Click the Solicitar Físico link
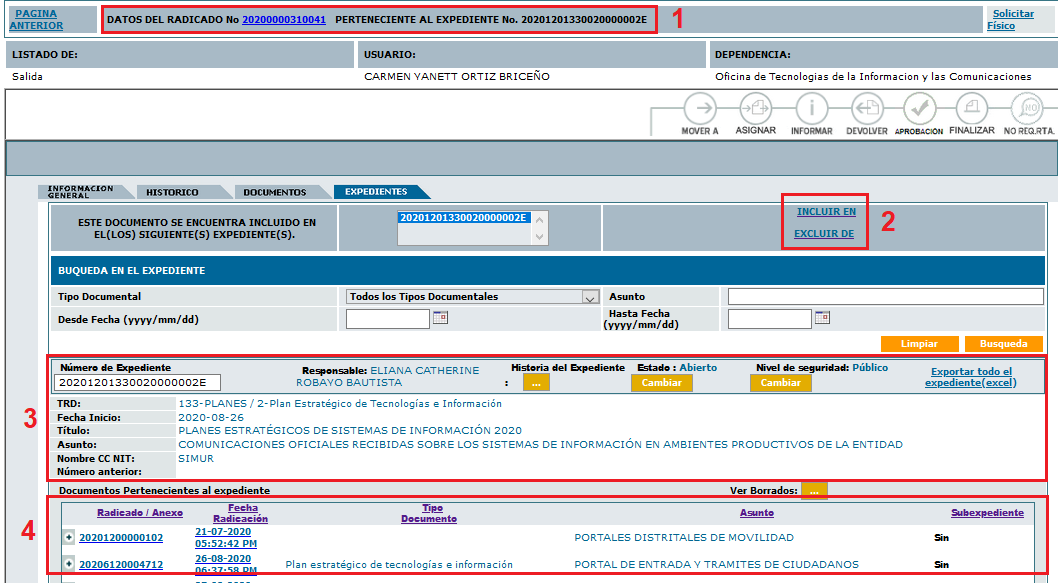The width and height of the screenshot is (1058, 583). coord(1010,20)
